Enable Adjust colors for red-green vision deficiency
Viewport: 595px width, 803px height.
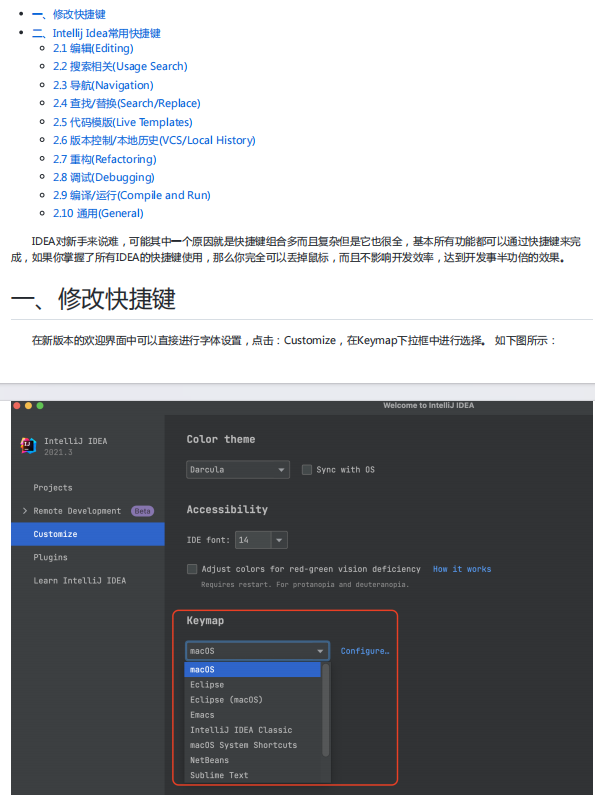tap(192, 569)
